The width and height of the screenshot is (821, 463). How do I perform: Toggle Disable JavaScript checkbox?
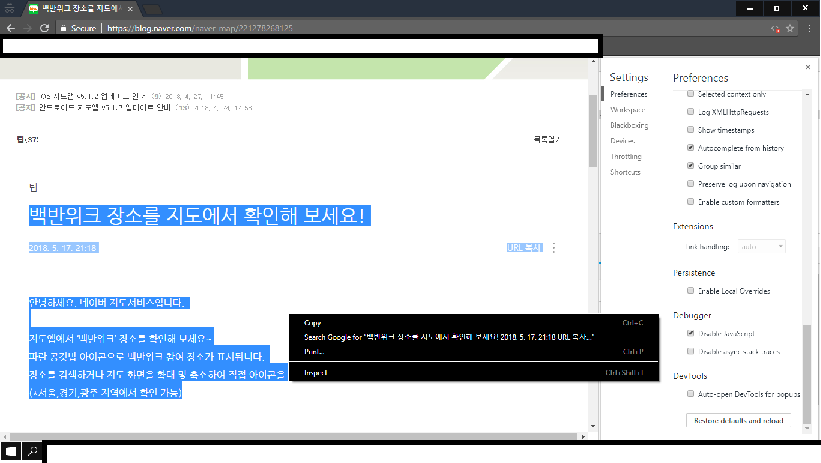[x=690, y=333]
